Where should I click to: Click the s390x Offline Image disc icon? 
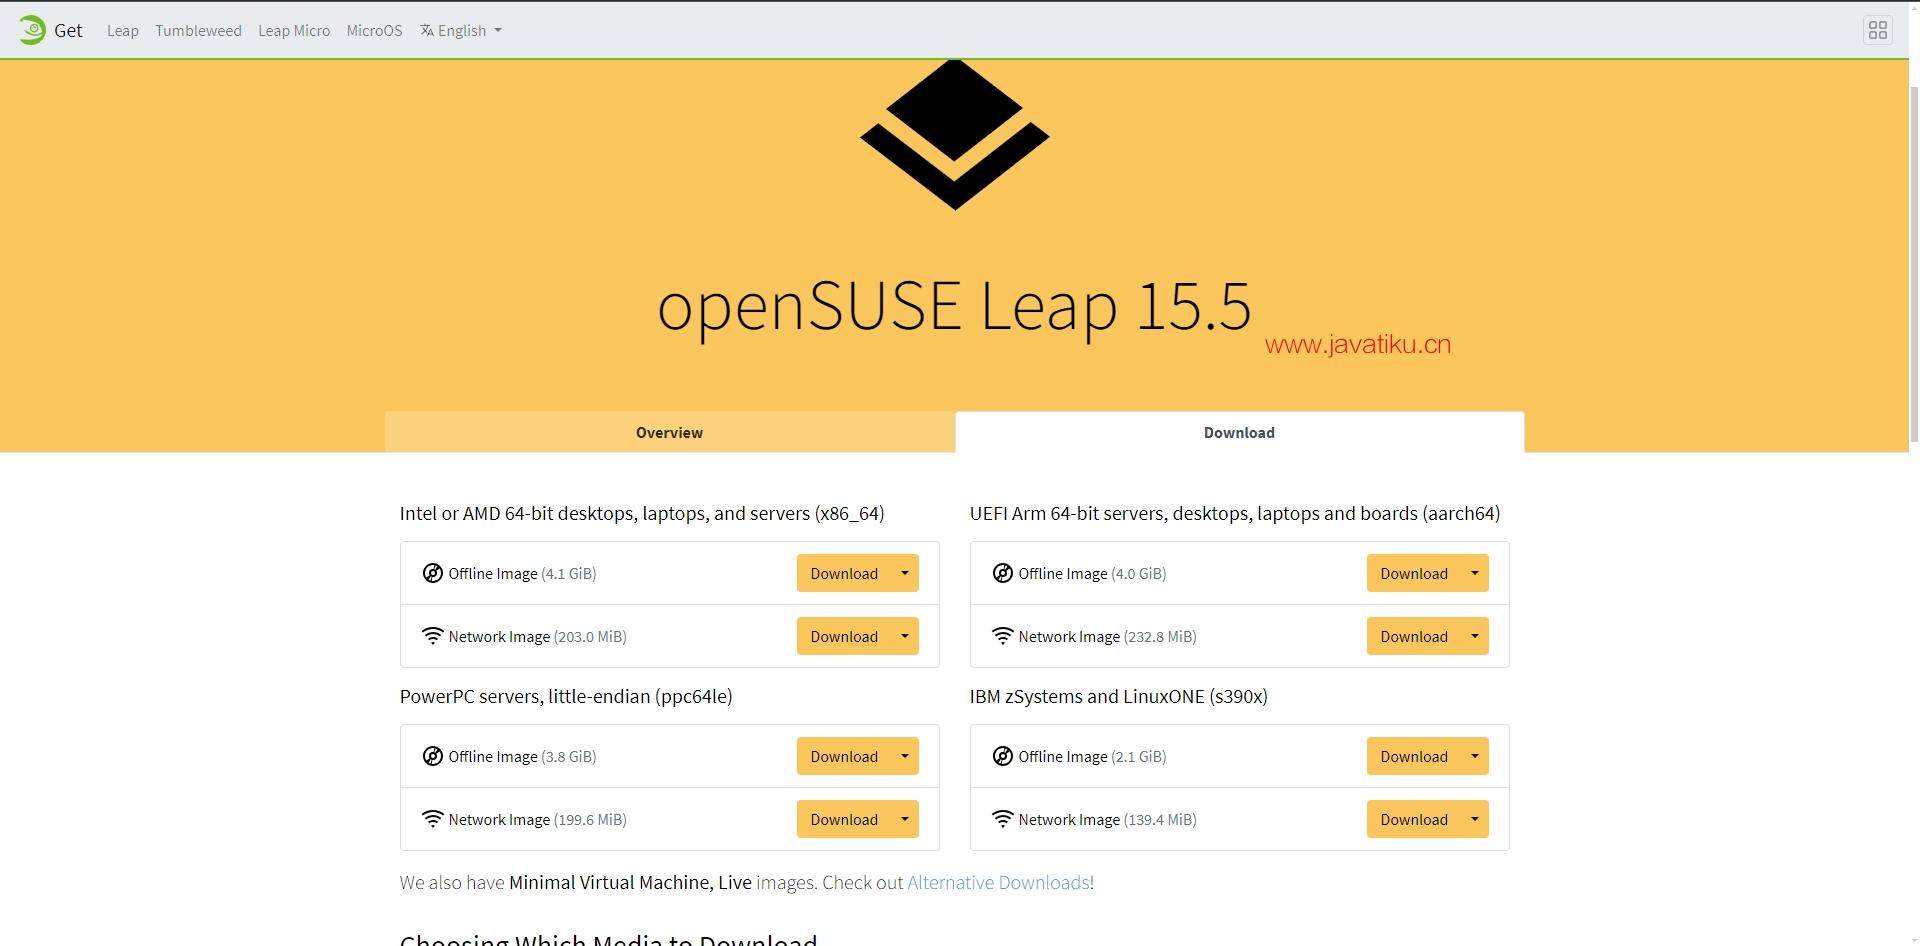pyautogui.click(x=1002, y=756)
